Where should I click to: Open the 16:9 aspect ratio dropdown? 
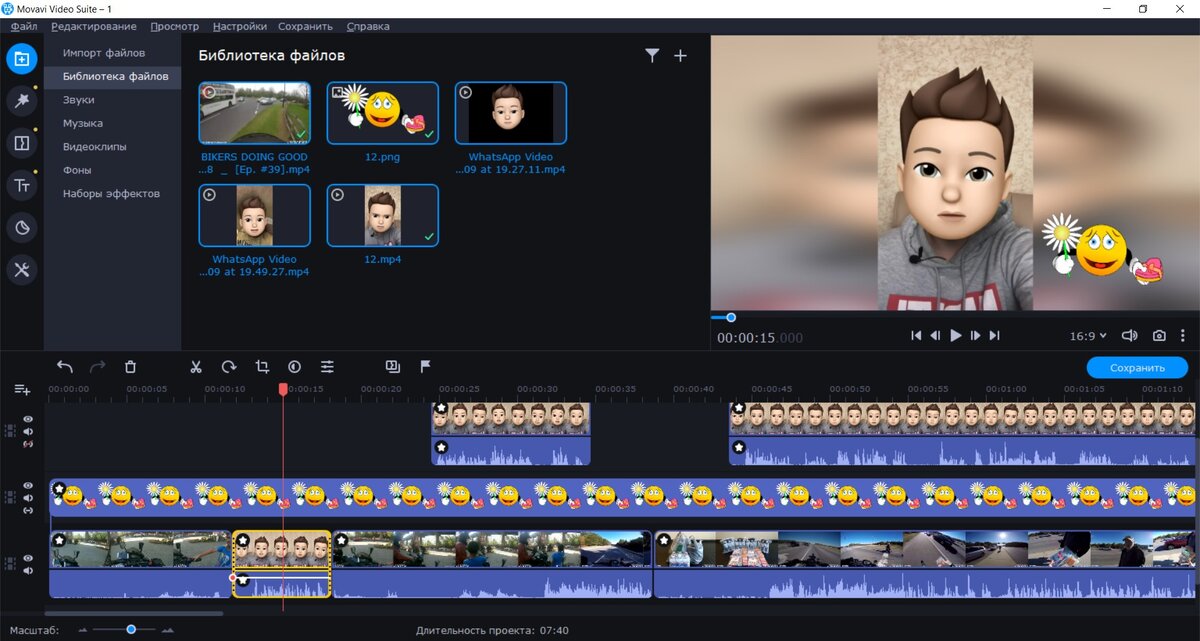tap(1089, 336)
